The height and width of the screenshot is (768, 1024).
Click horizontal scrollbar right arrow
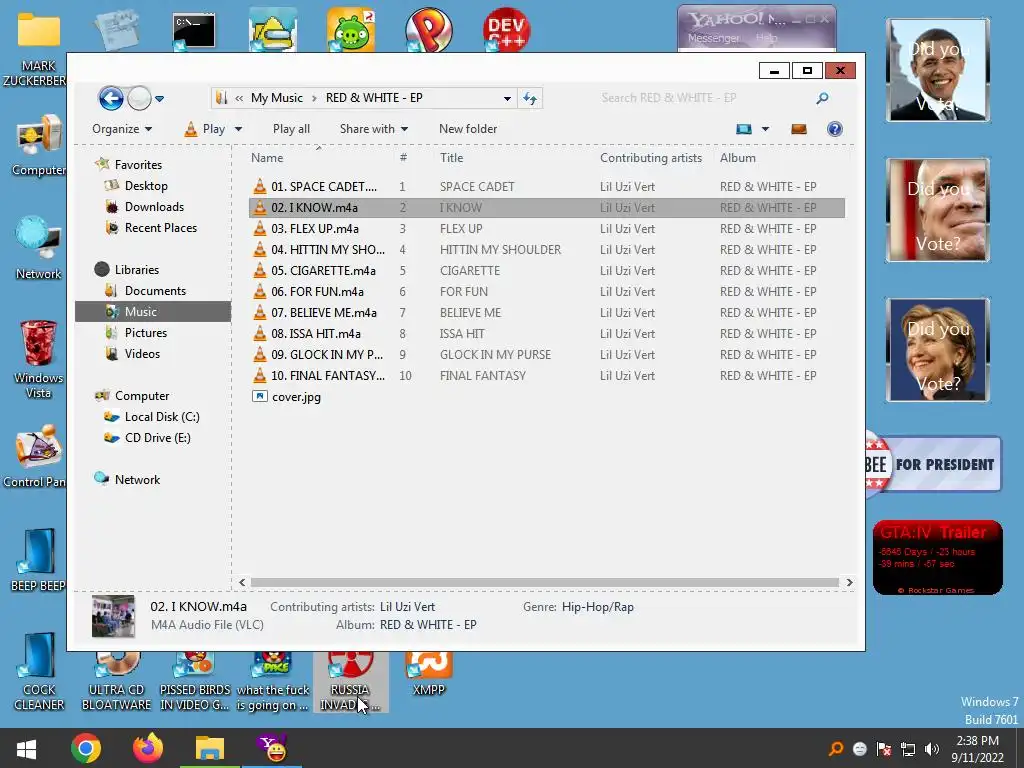[x=849, y=582]
